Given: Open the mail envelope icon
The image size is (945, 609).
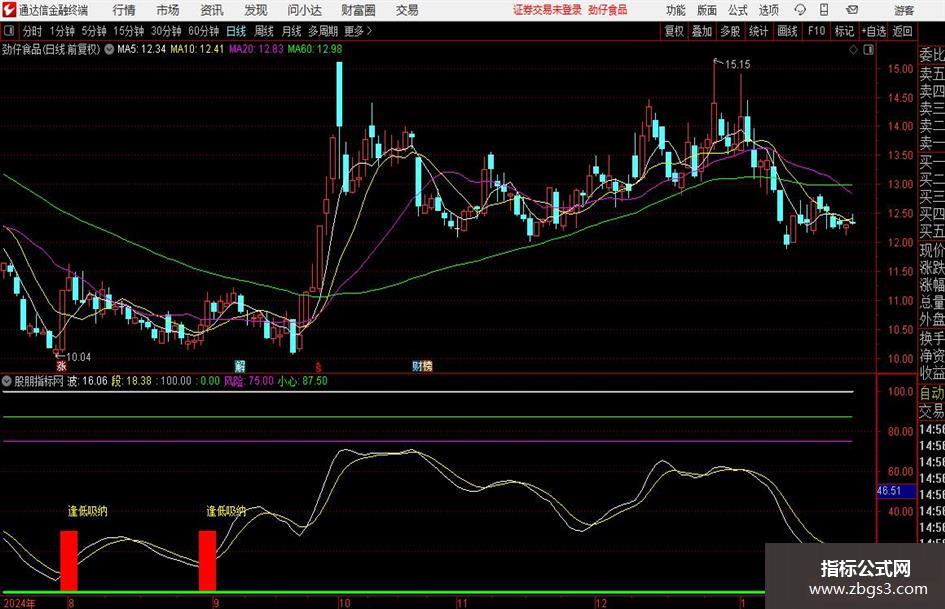Looking at the screenshot, I should click(x=852, y=10).
